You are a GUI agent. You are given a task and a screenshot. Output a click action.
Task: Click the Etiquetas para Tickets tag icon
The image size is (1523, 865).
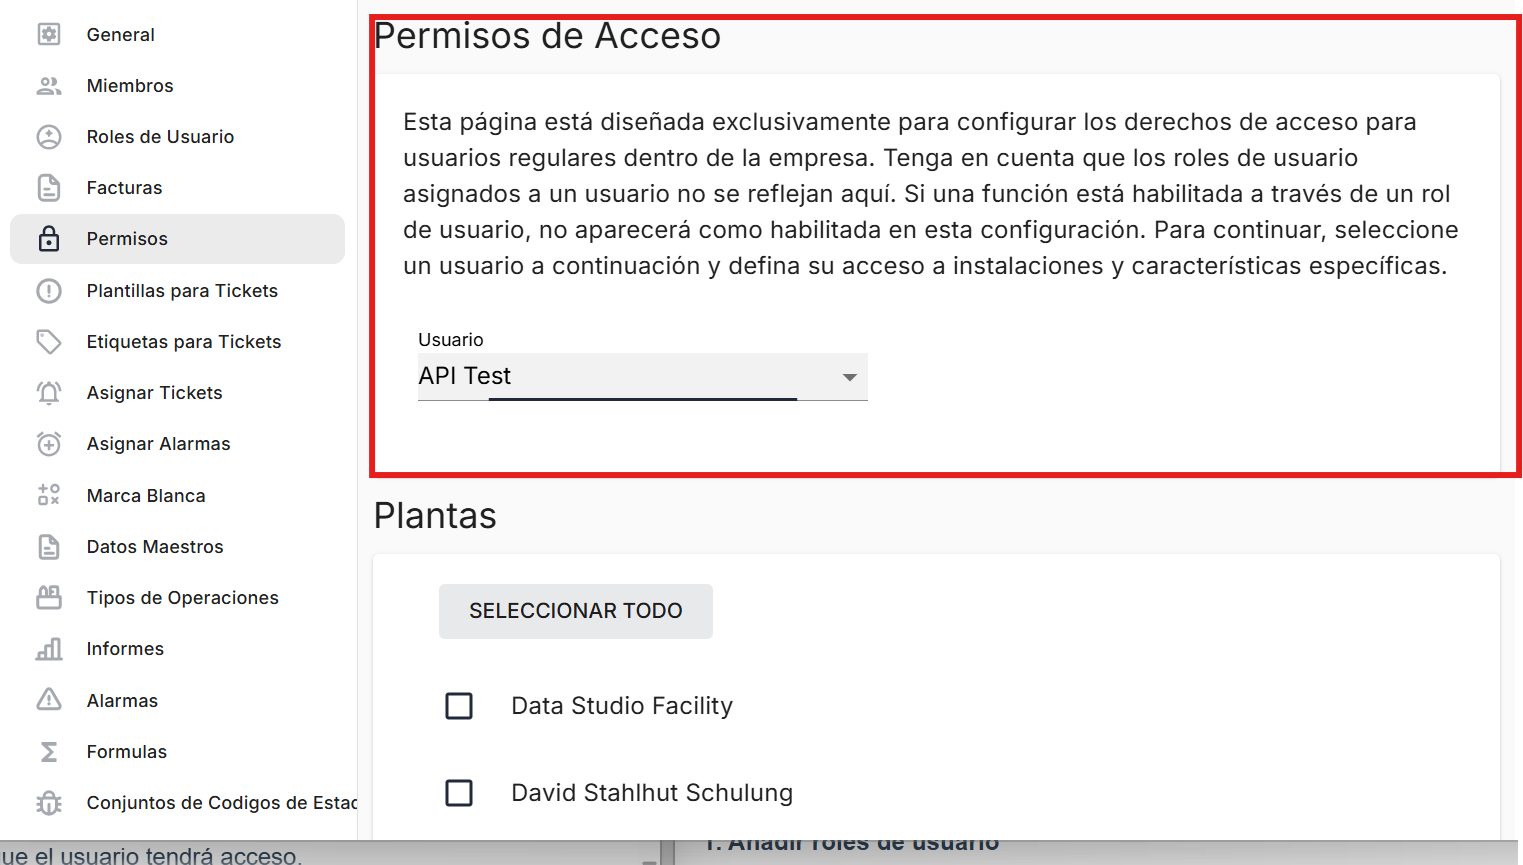[49, 342]
